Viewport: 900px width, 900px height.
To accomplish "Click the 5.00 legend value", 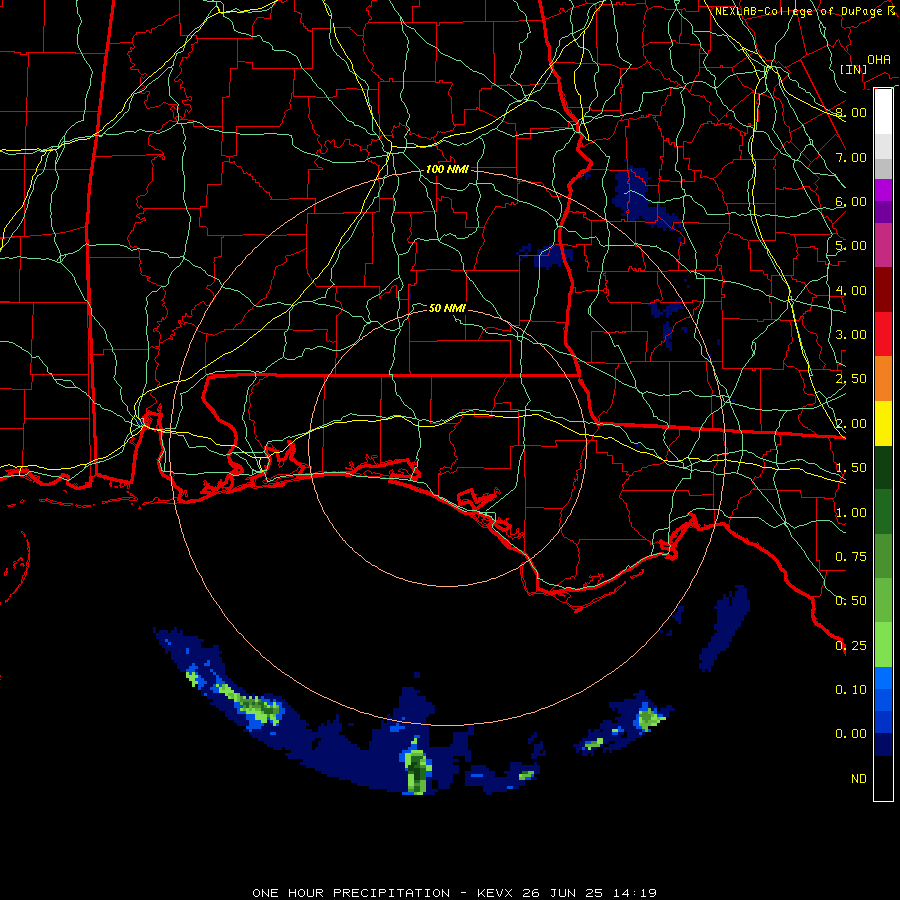I will pyautogui.click(x=851, y=246).
